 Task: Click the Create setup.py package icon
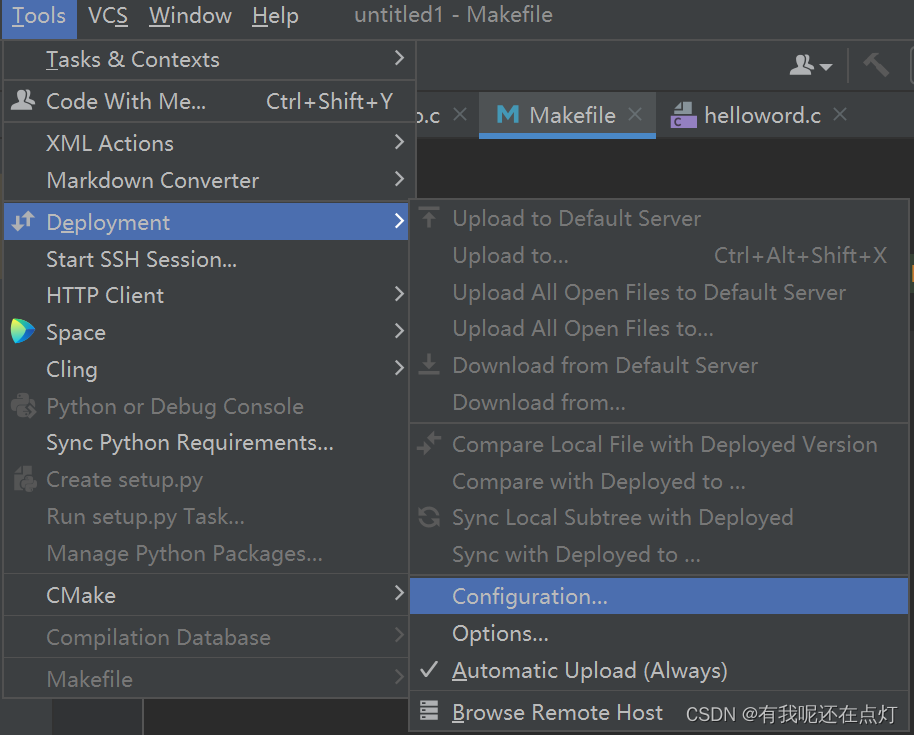click(x=23, y=479)
